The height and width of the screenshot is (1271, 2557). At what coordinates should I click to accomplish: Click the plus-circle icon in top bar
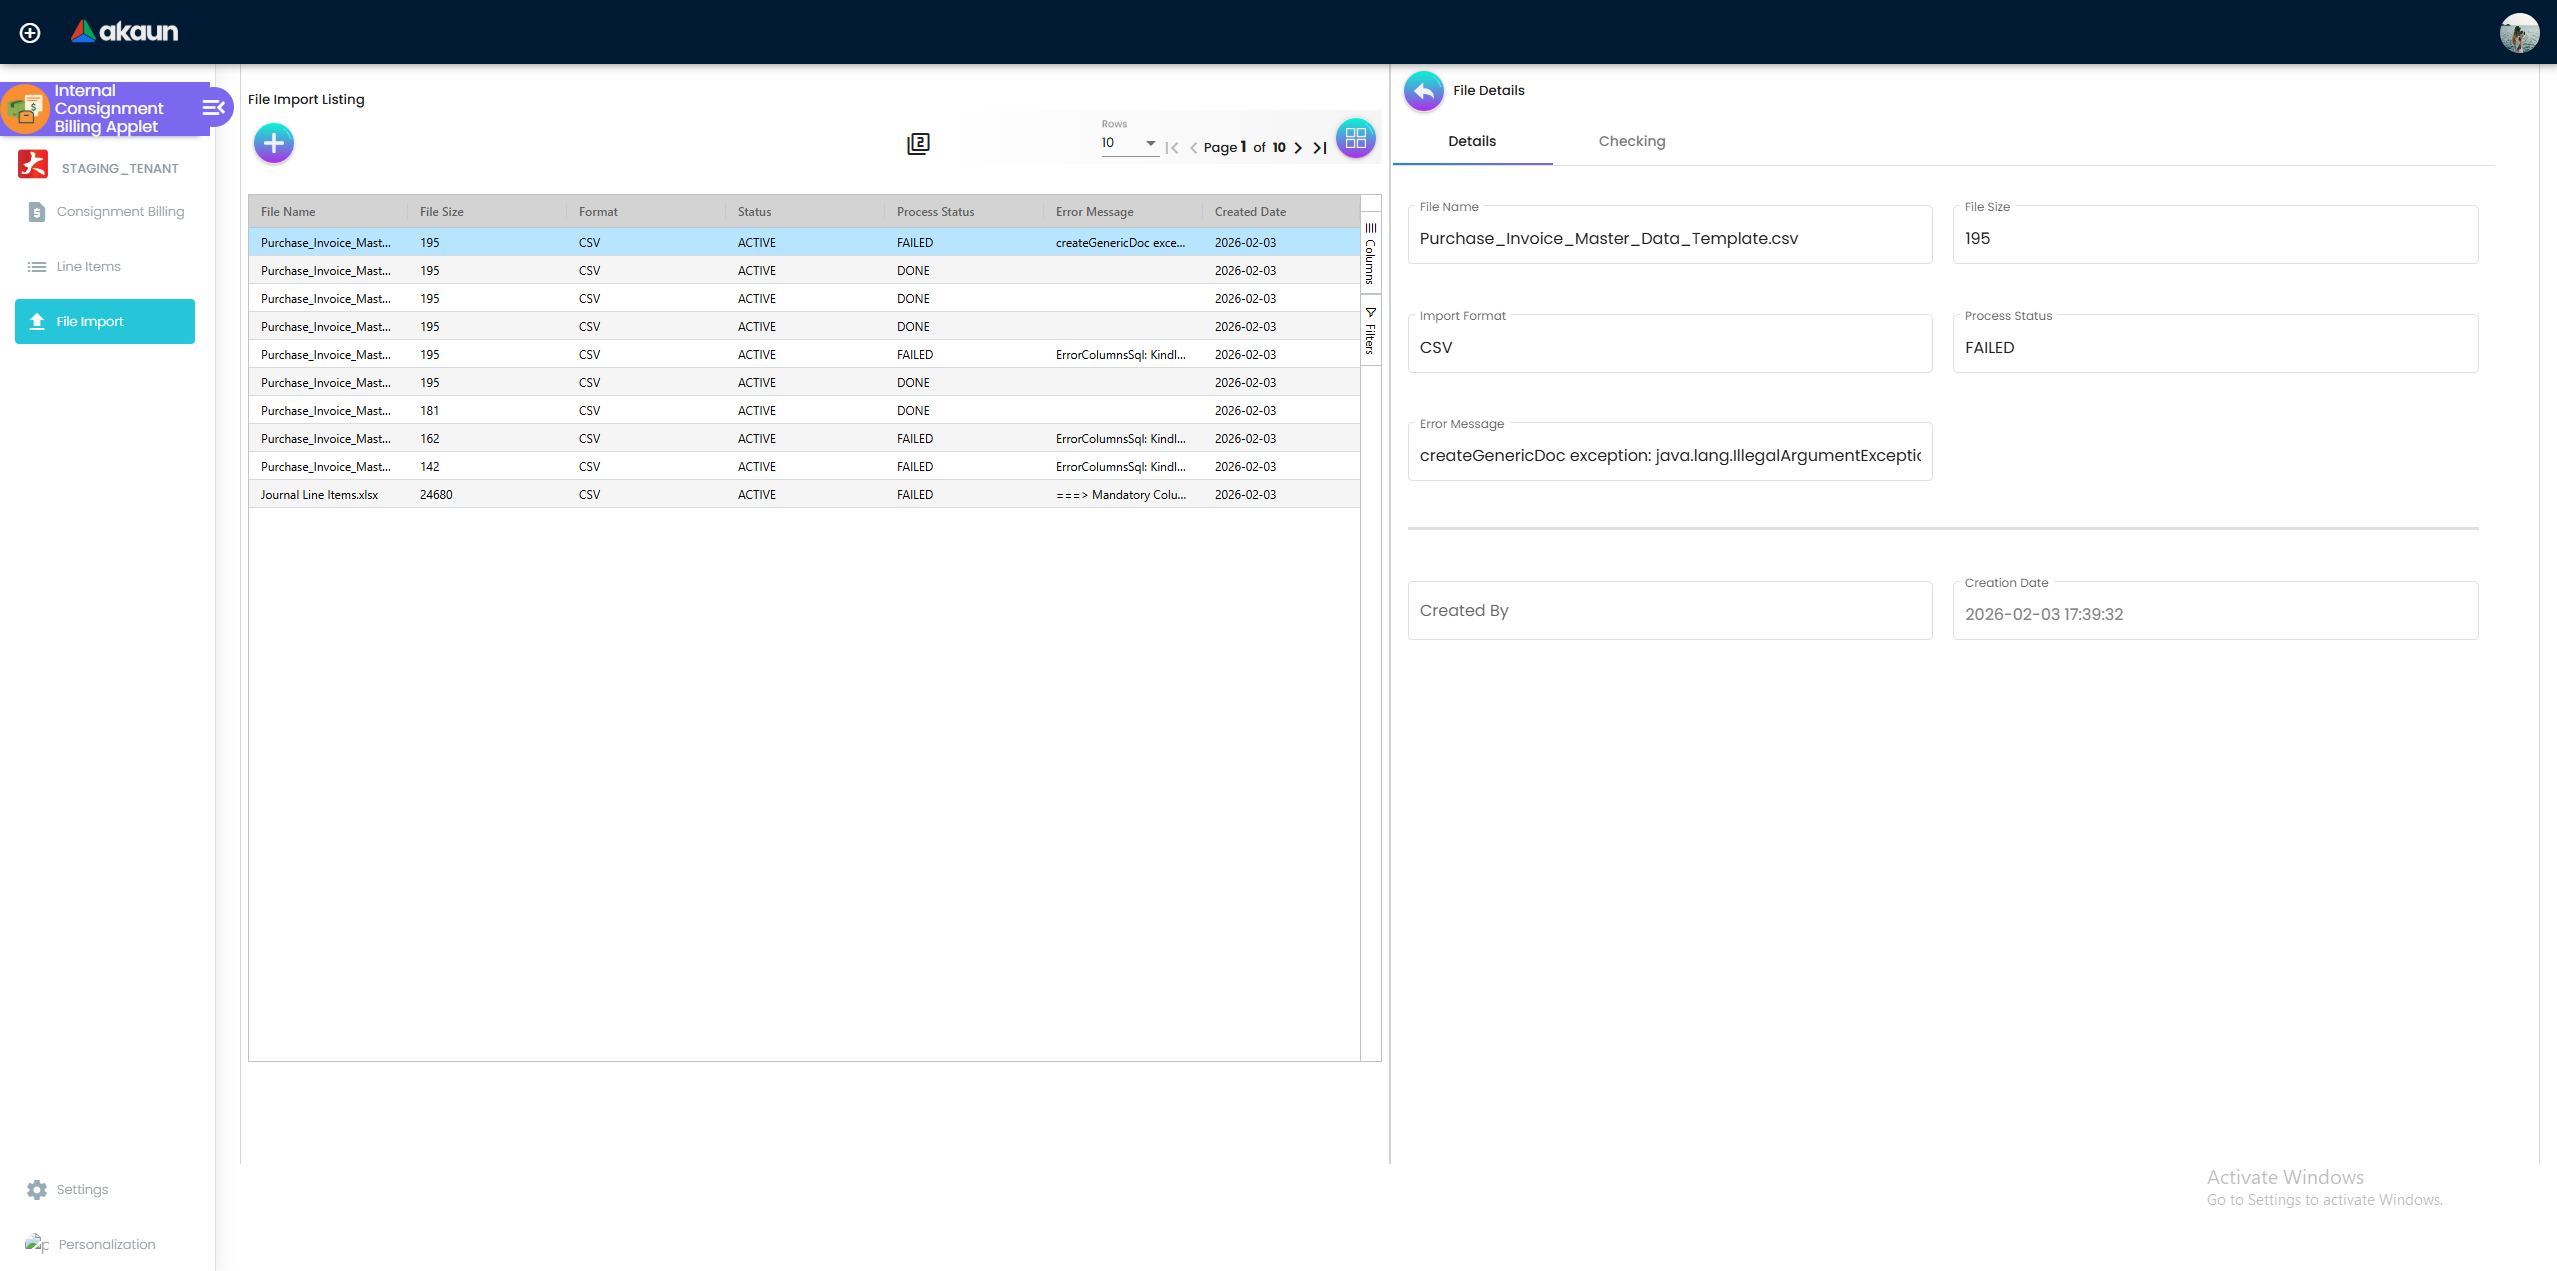(x=30, y=33)
